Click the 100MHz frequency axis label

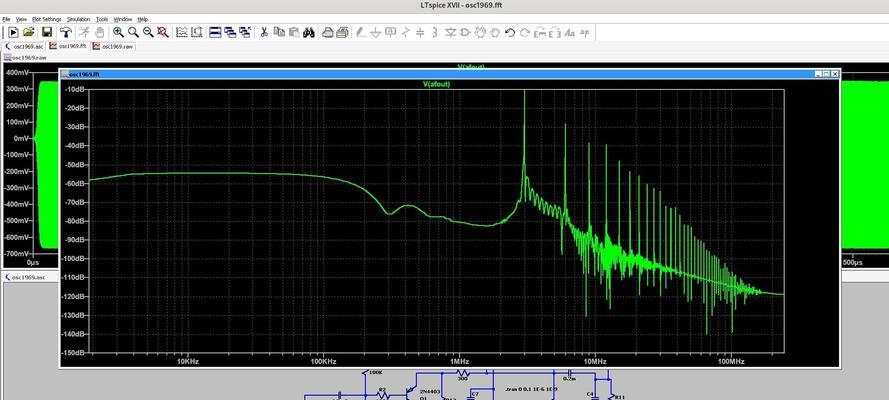(x=731, y=361)
